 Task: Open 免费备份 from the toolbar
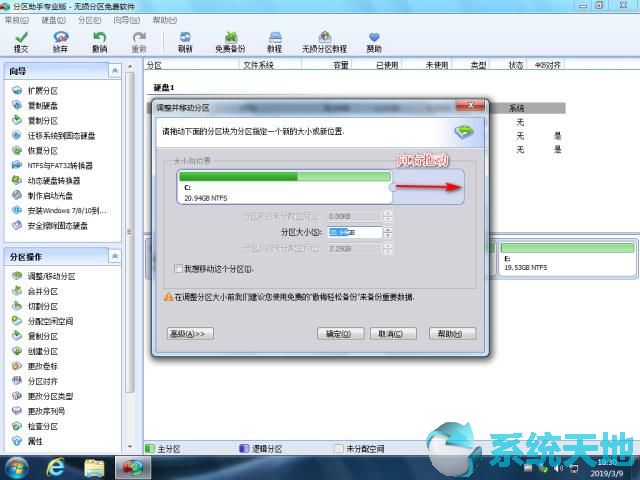230,41
